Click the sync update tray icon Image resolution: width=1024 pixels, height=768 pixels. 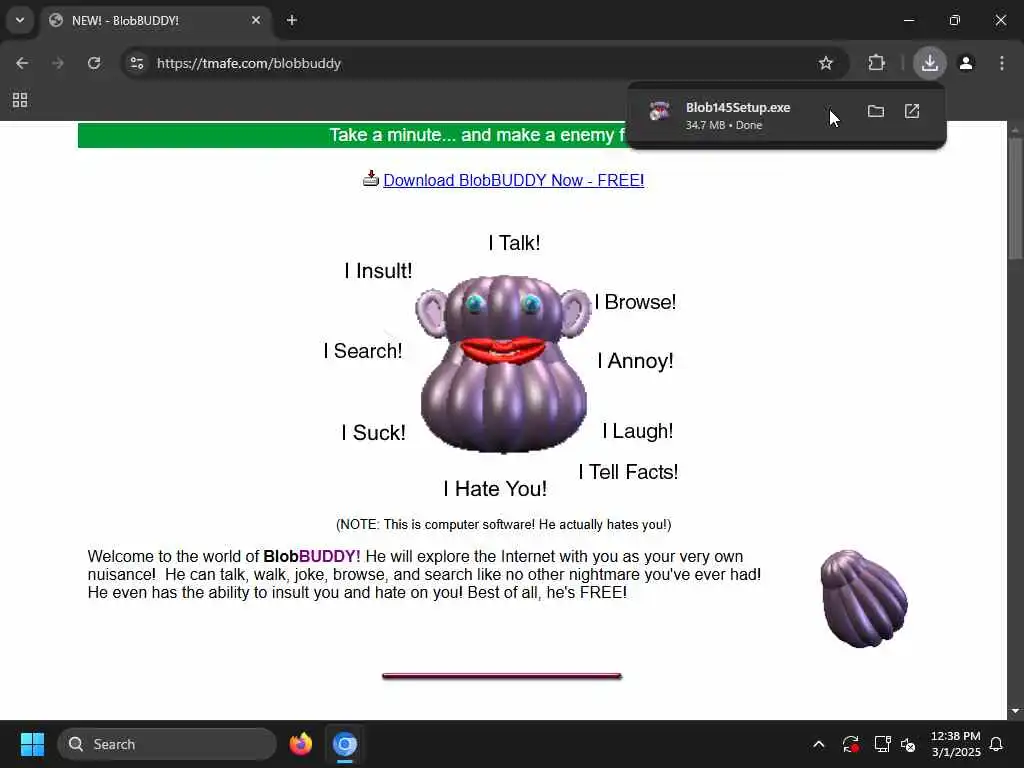tap(850, 744)
